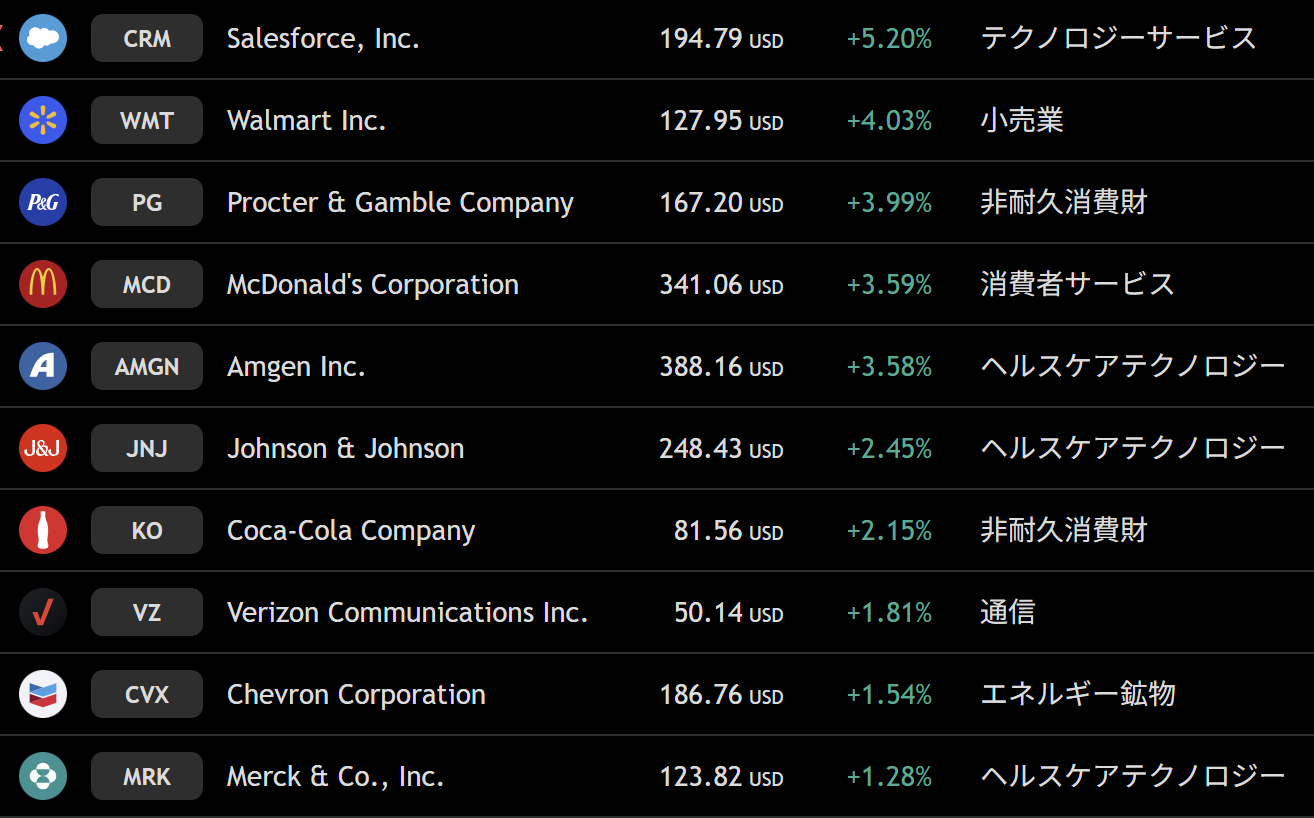Open the AMGN ticker symbol
Image resolution: width=1314 pixels, height=818 pixels.
tap(147, 367)
